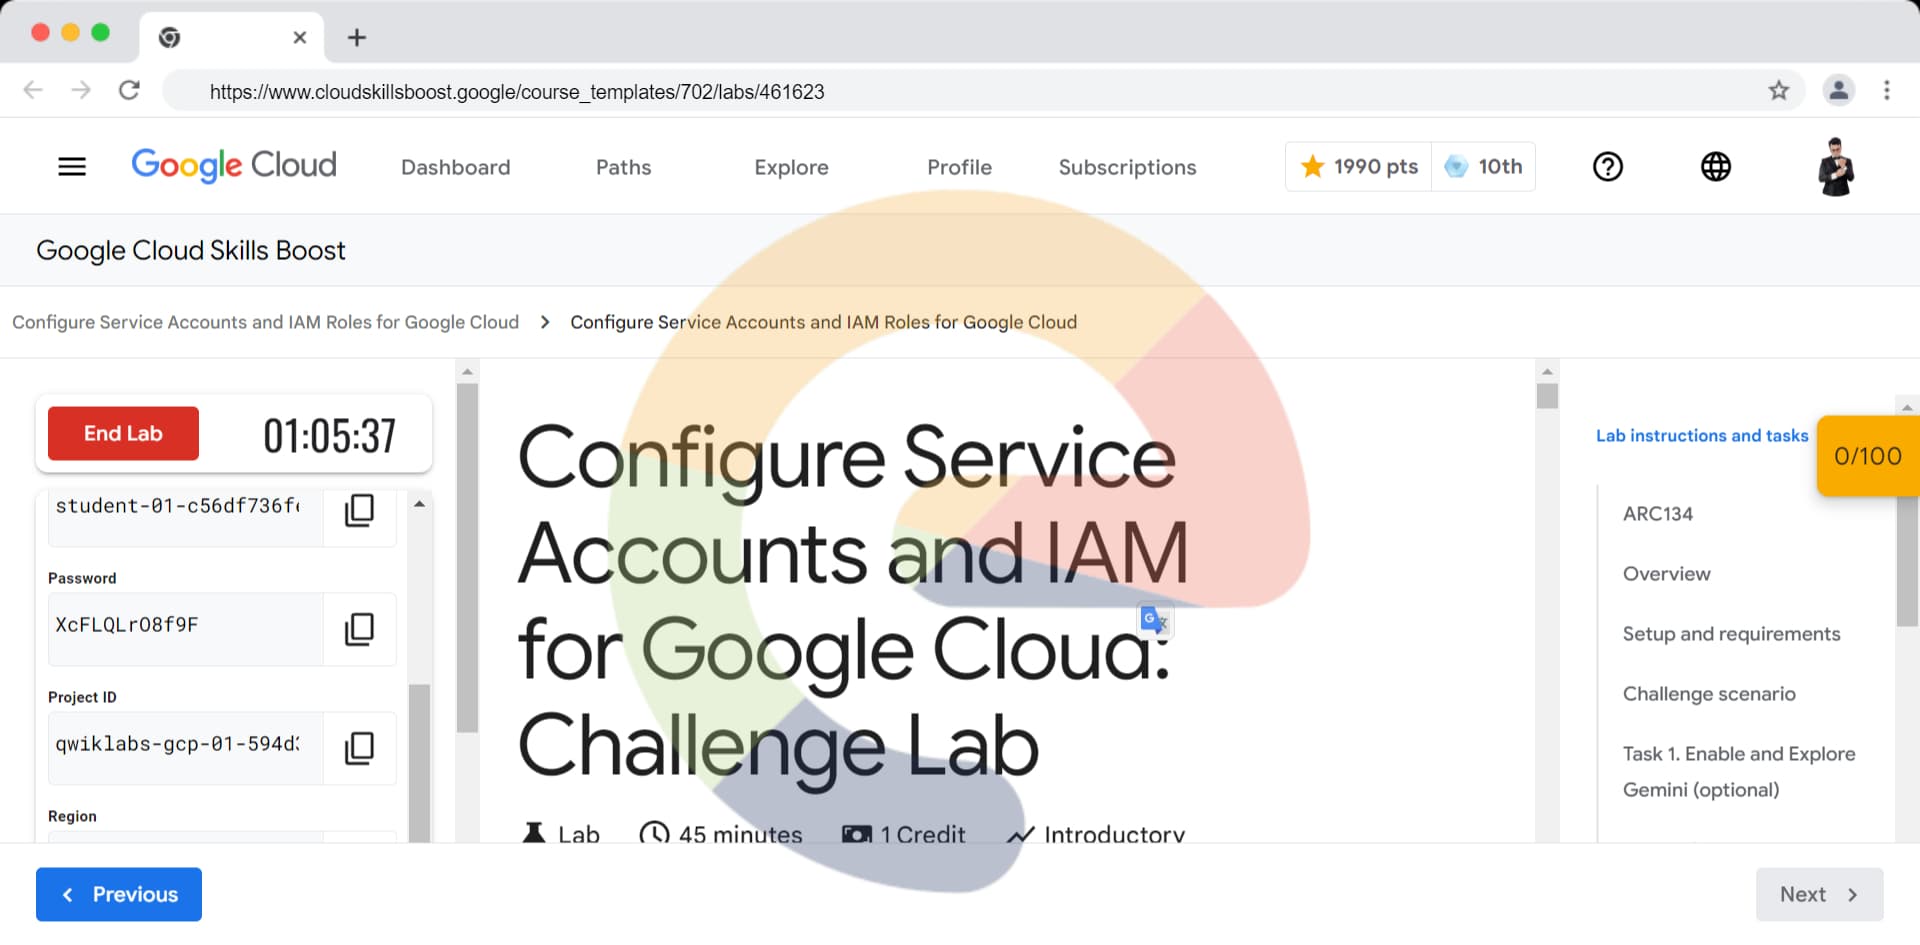Image resolution: width=1920 pixels, height=945 pixels.
Task: Reload the page
Action: click(129, 91)
